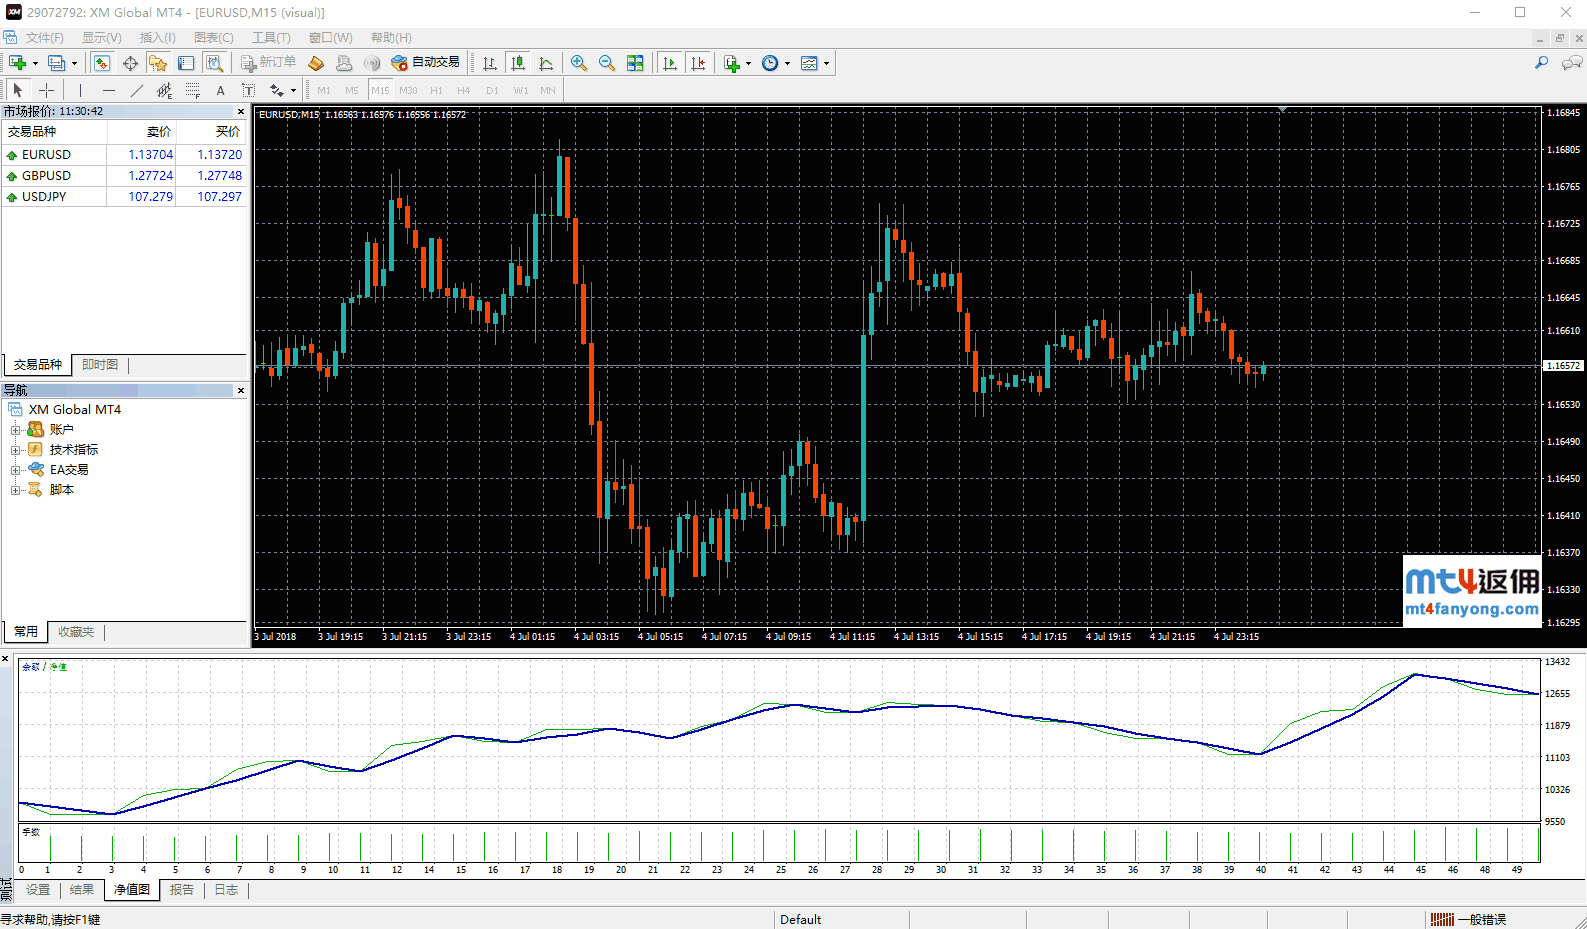Select the M15 timeframe button
The height and width of the screenshot is (929, 1587).
[380, 90]
